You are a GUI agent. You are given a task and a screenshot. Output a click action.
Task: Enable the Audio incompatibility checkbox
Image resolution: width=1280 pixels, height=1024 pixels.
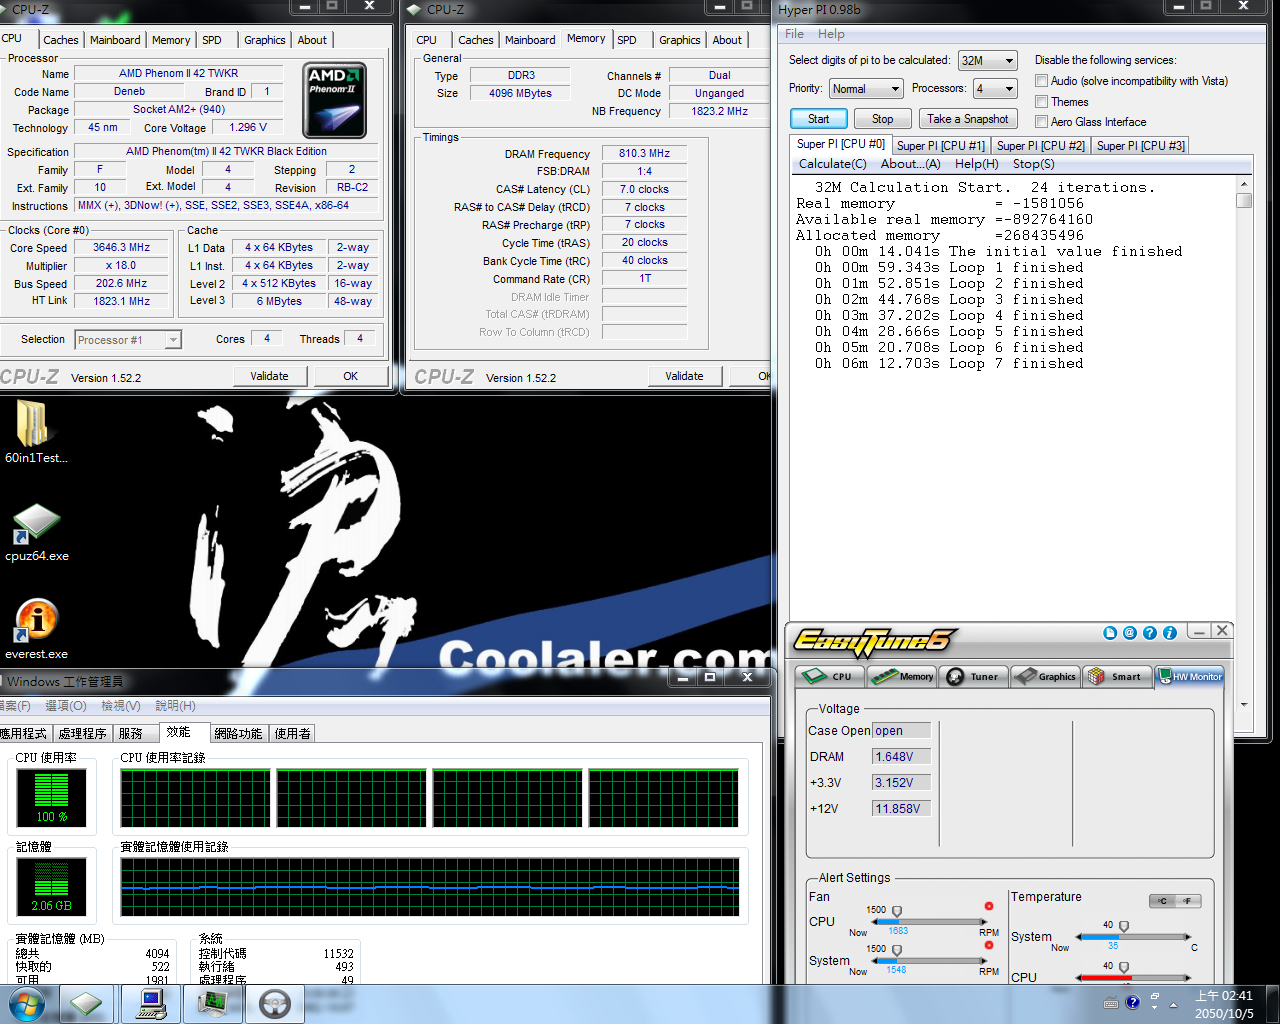(x=1042, y=81)
